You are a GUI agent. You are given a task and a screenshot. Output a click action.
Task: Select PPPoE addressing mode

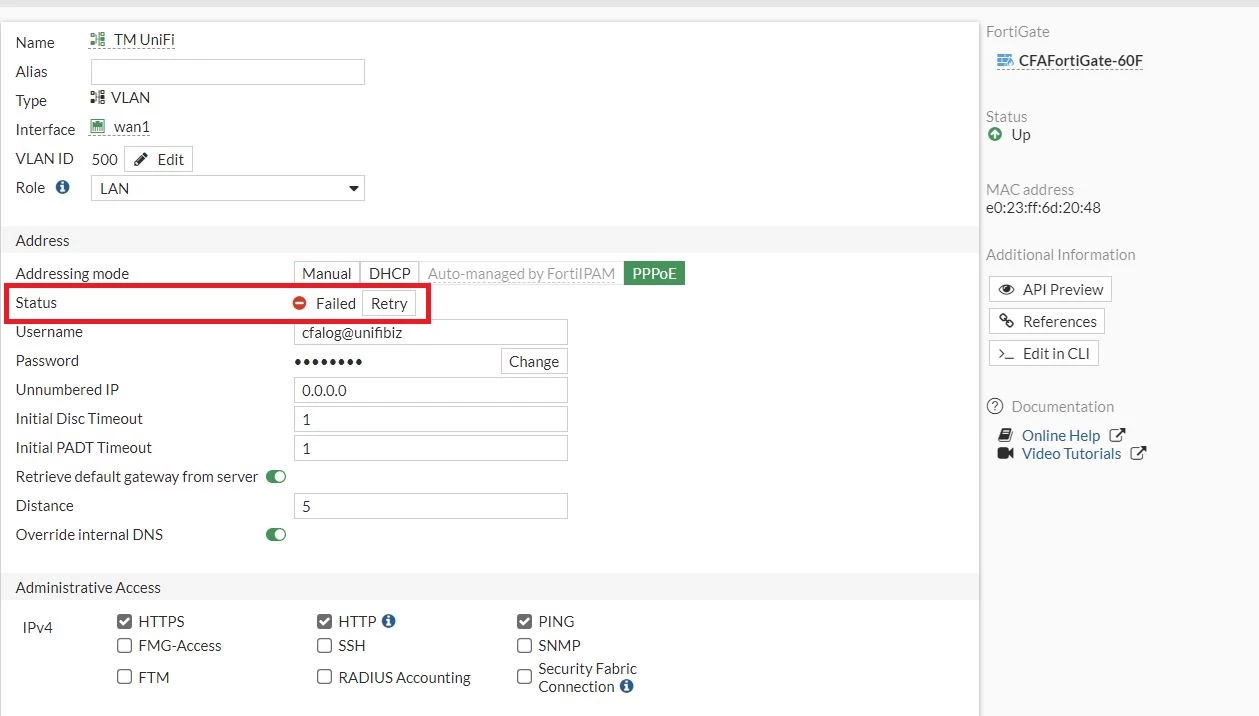[654, 273]
